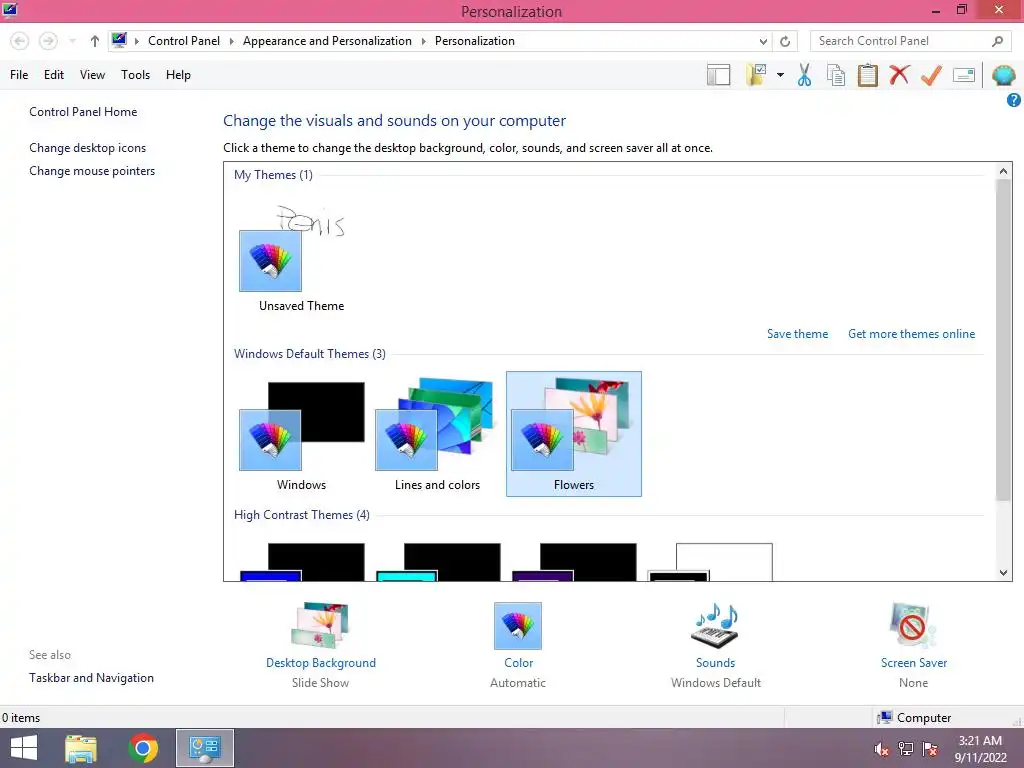The image size is (1024, 768).
Task: Click Control Panel taskbar button
Action: tap(205, 748)
